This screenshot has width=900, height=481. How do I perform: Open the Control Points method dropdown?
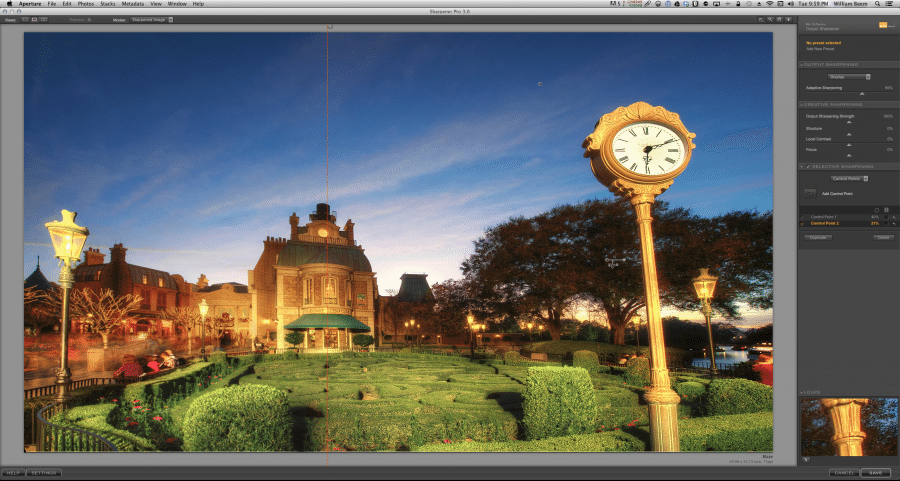point(849,179)
